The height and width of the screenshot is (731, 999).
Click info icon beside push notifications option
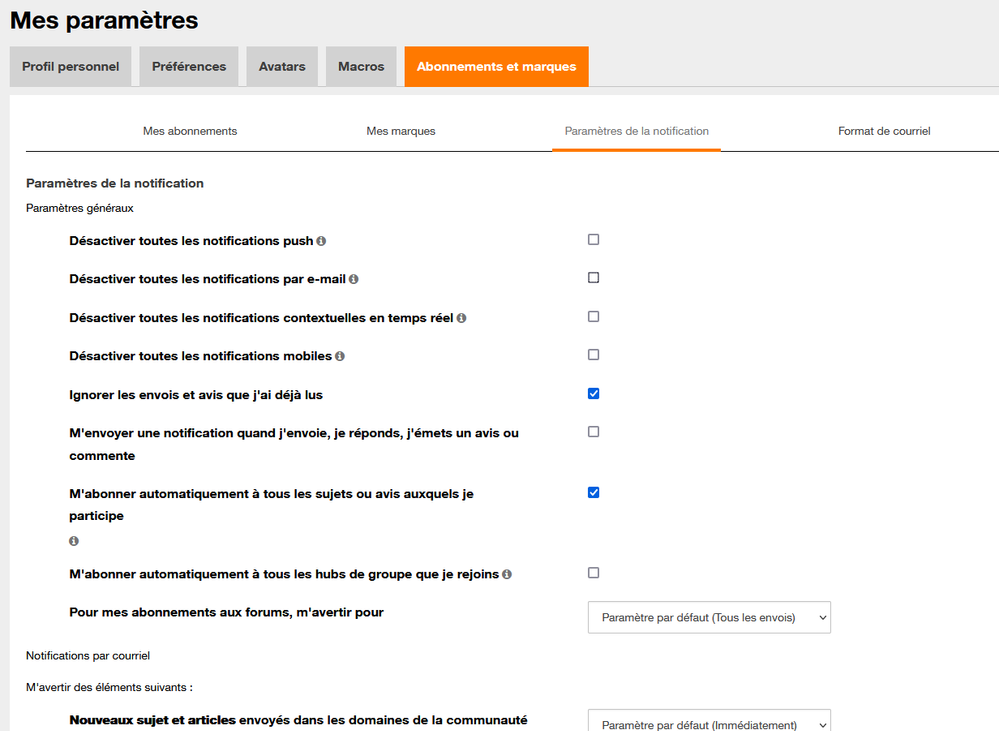pos(321,241)
